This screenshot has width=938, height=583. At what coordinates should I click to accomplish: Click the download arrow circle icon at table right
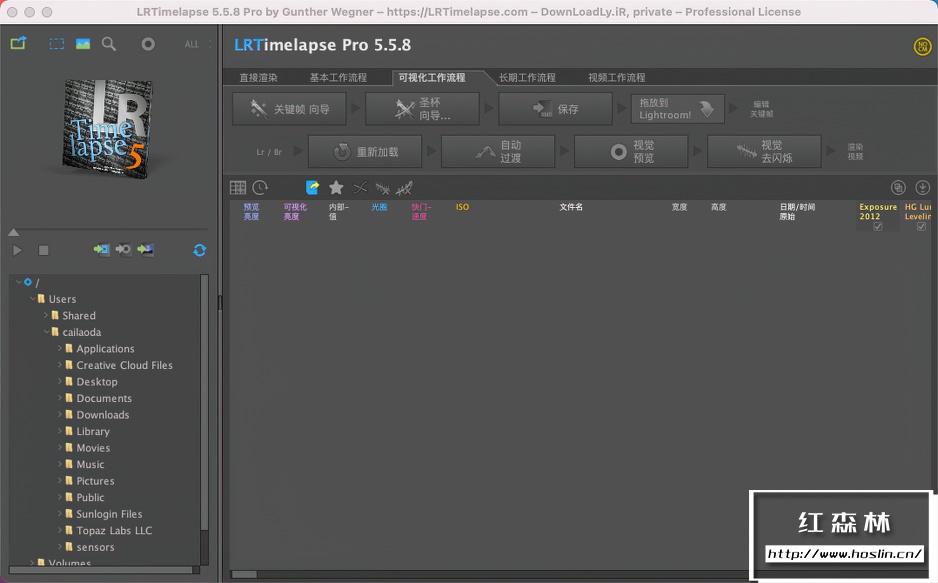tap(922, 188)
